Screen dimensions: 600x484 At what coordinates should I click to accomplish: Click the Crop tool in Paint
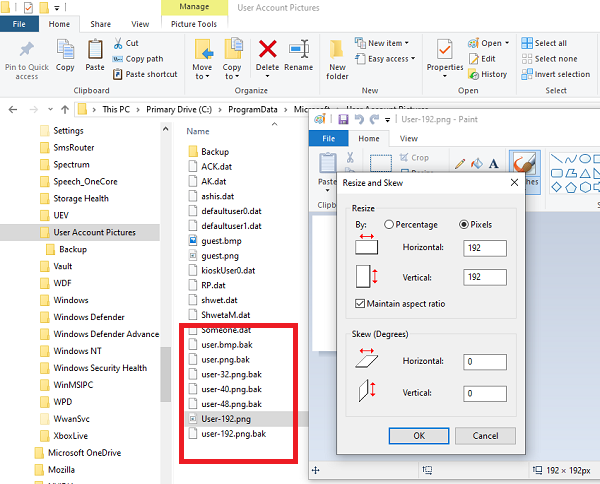pyautogui.click(x=414, y=158)
